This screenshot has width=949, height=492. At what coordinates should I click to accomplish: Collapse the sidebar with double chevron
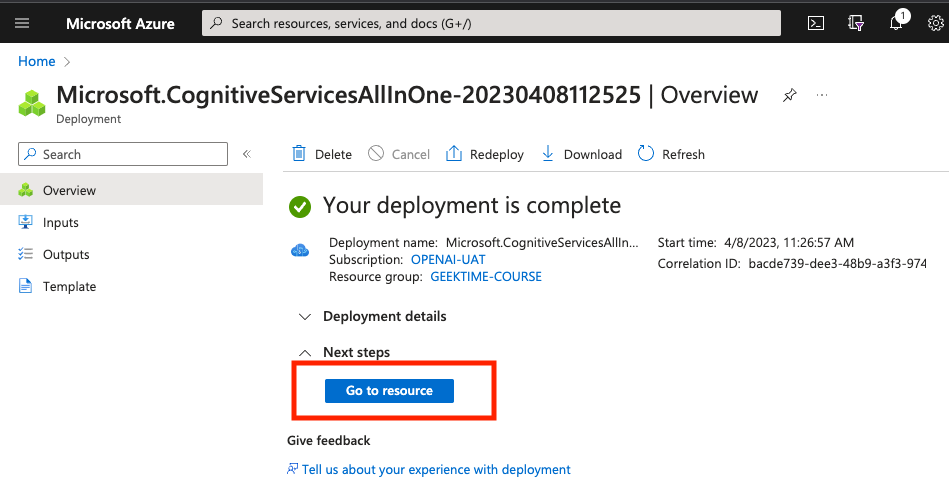click(x=247, y=154)
